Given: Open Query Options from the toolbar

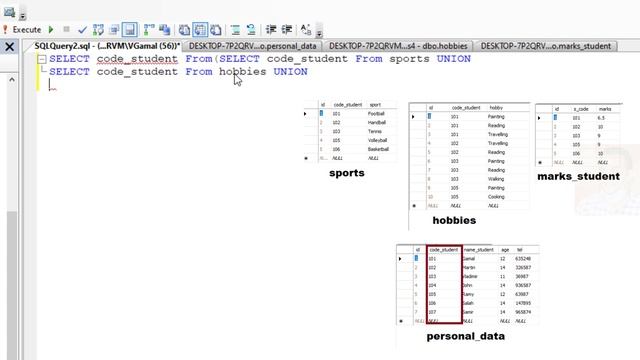Looking at the screenshot, I should coord(114,30).
